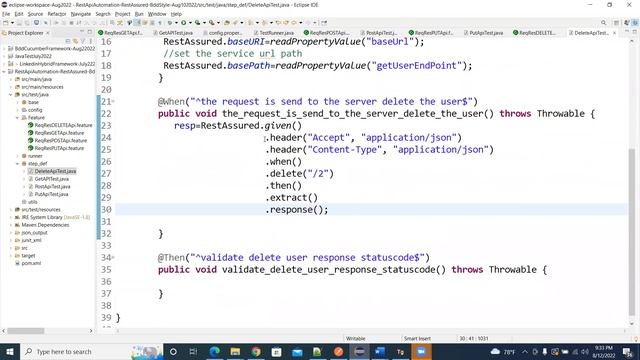Open the Window menu
This screenshot has width=640, height=360.
(x=157, y=14)
